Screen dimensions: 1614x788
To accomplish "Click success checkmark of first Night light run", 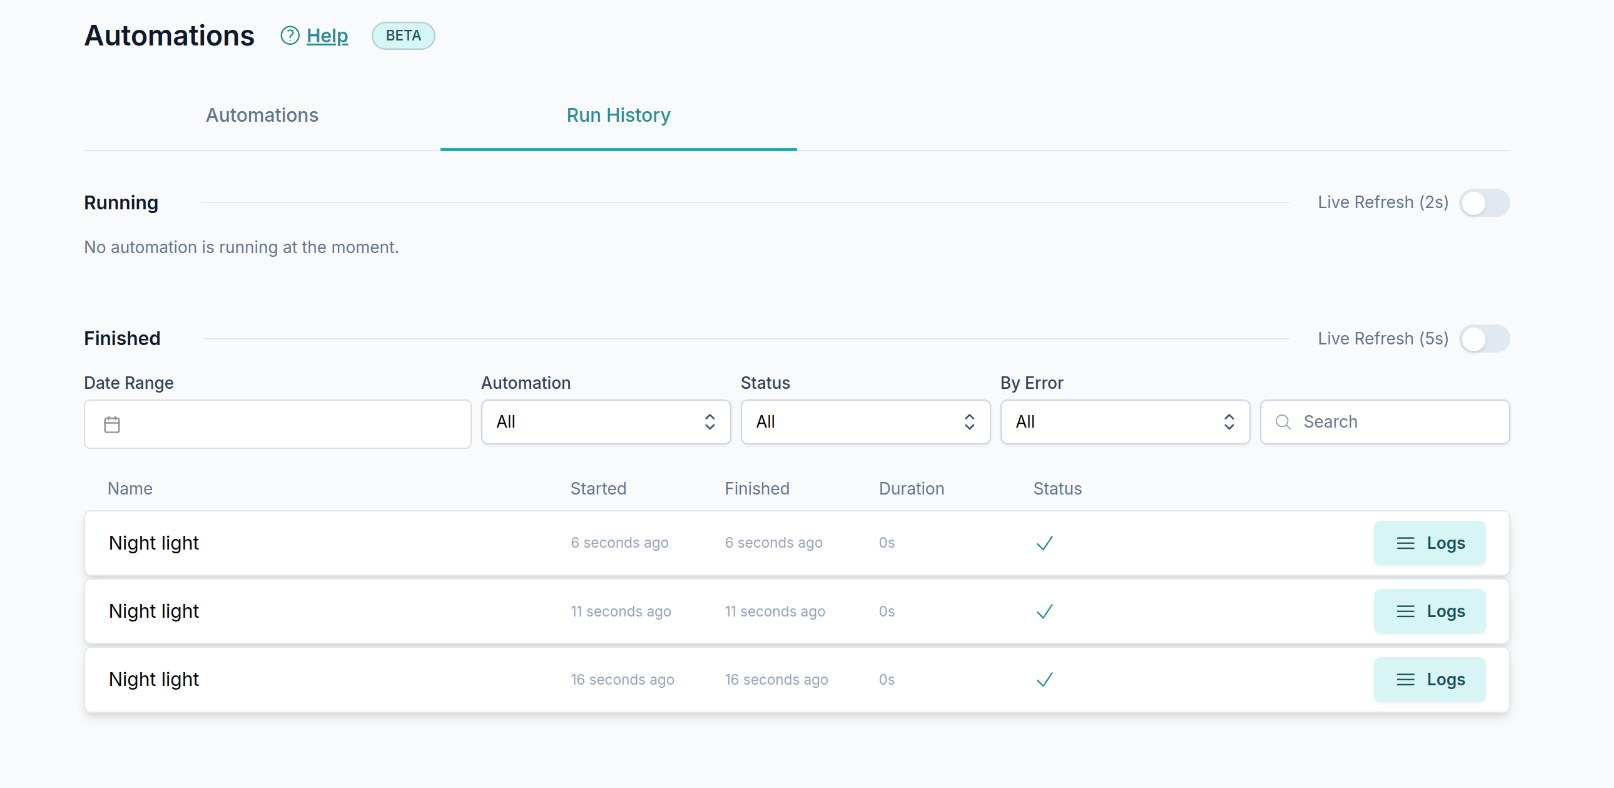I will click(1044, 543).
